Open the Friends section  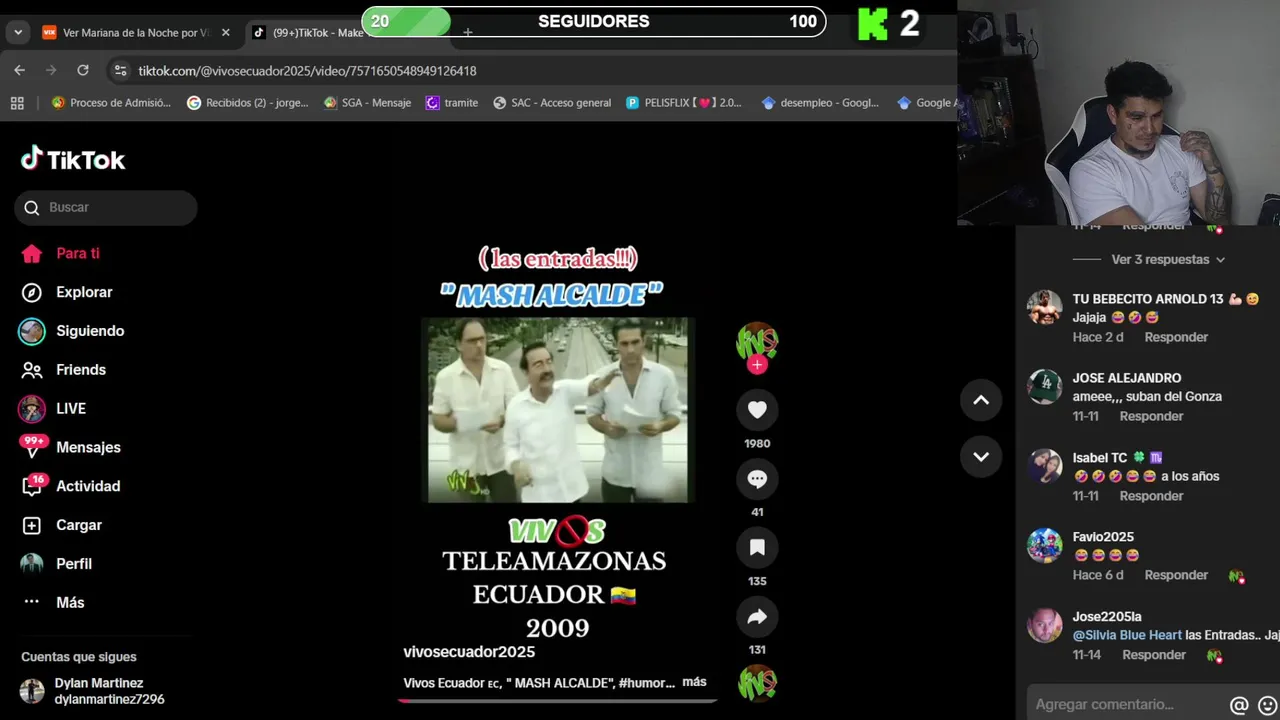(63, 370)
